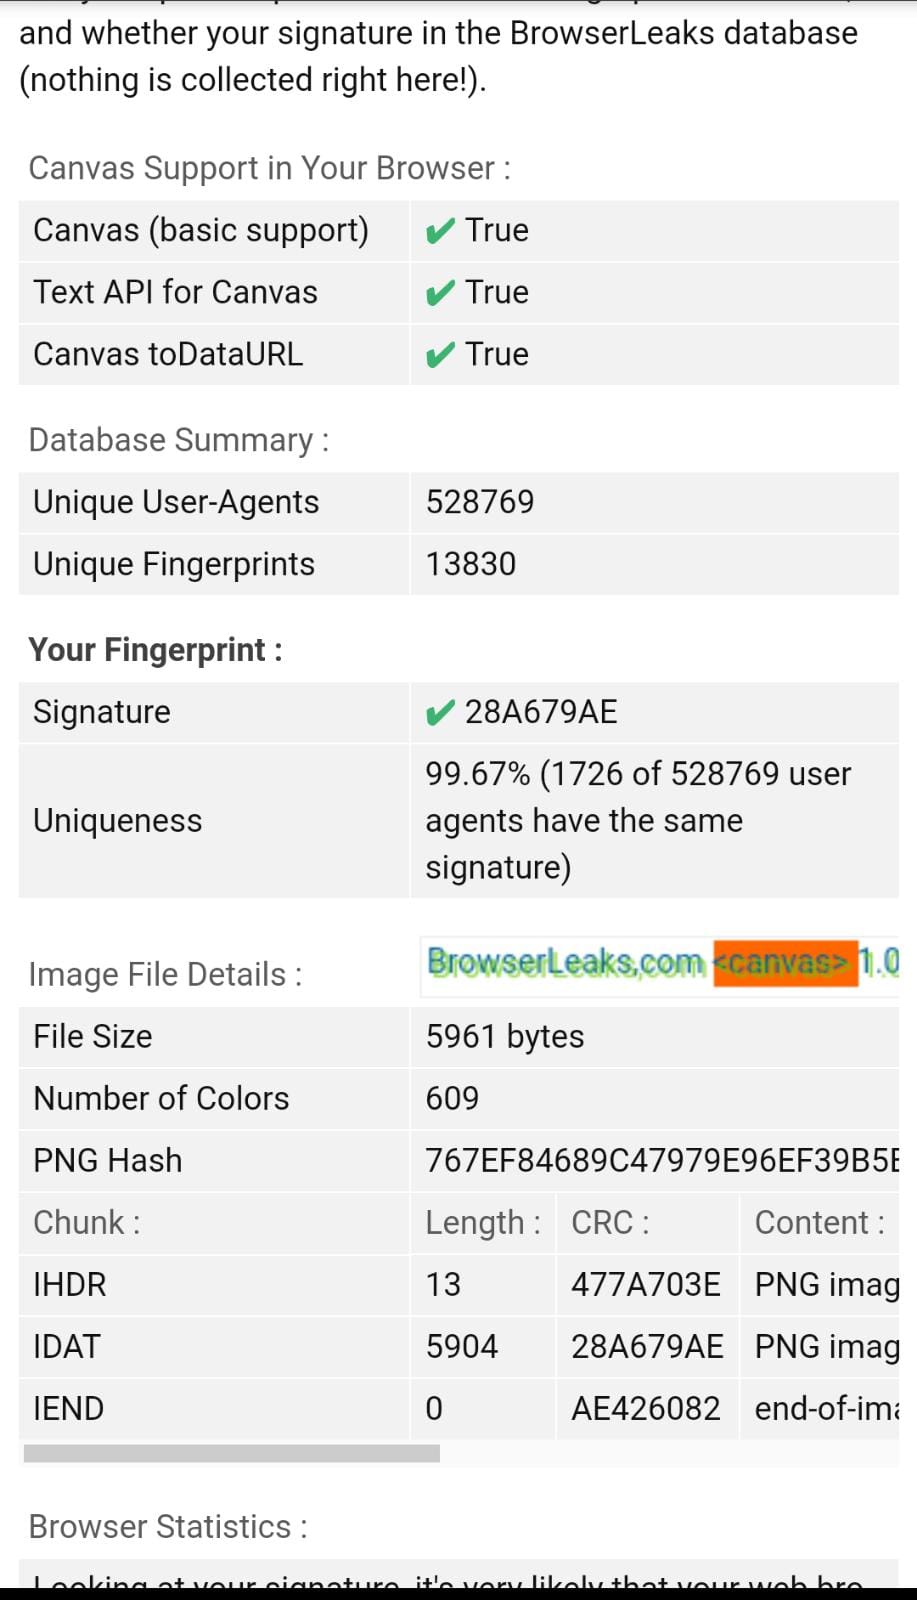917x1600 pixels.
Task: Click the horizontal scrollbar under the chunk table
Action: 232,1452
